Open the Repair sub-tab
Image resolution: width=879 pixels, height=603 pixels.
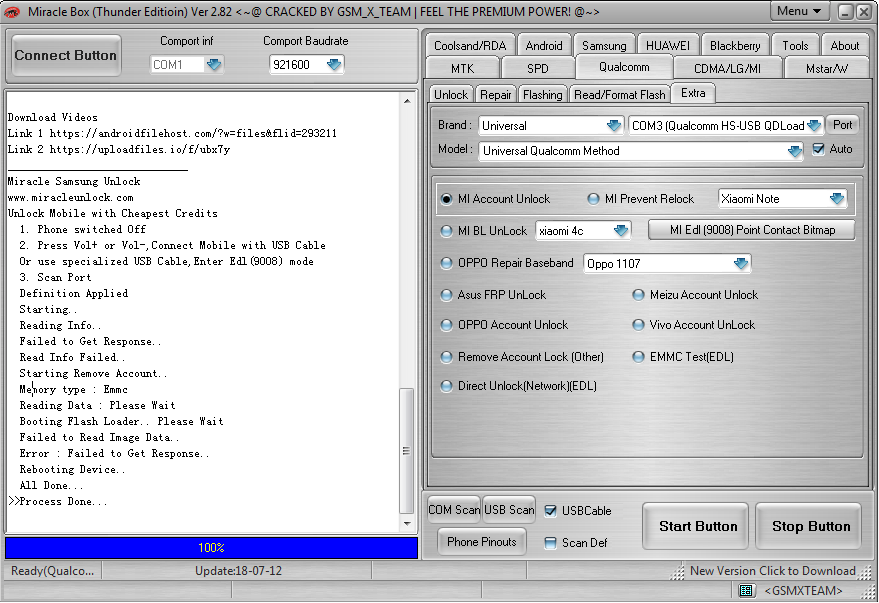496,95
